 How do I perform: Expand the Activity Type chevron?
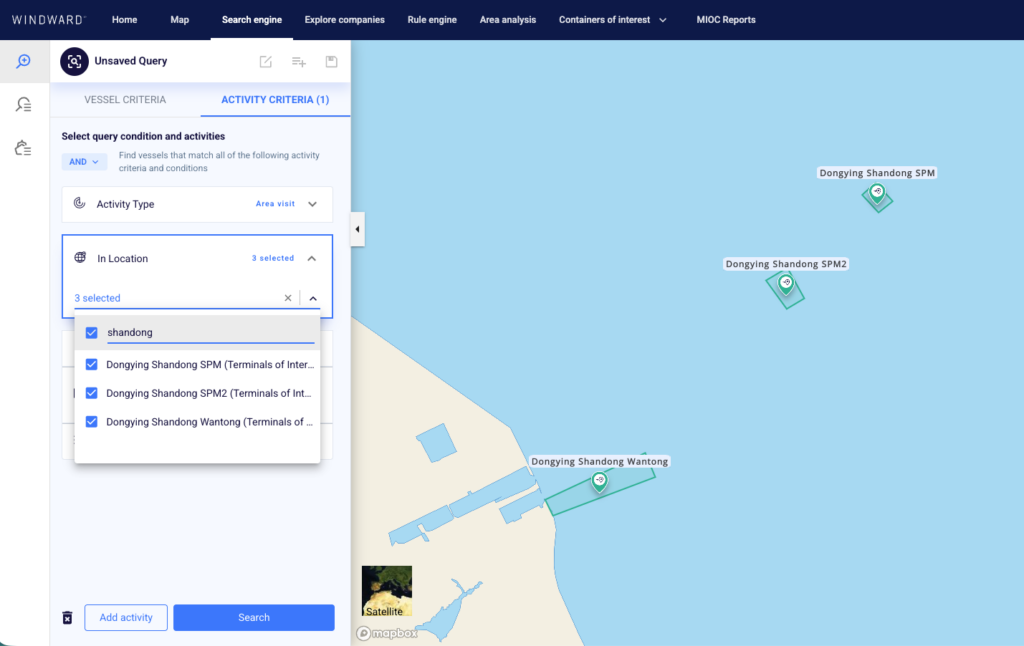tap(313, 204)
